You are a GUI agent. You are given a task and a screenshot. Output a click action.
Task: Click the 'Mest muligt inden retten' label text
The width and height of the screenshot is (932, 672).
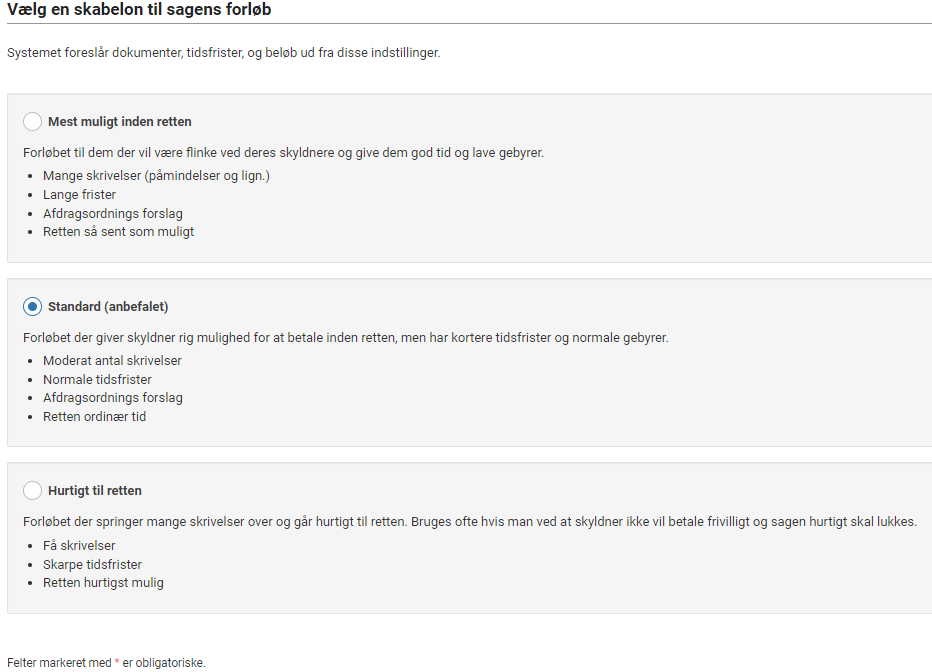(120, 122)
